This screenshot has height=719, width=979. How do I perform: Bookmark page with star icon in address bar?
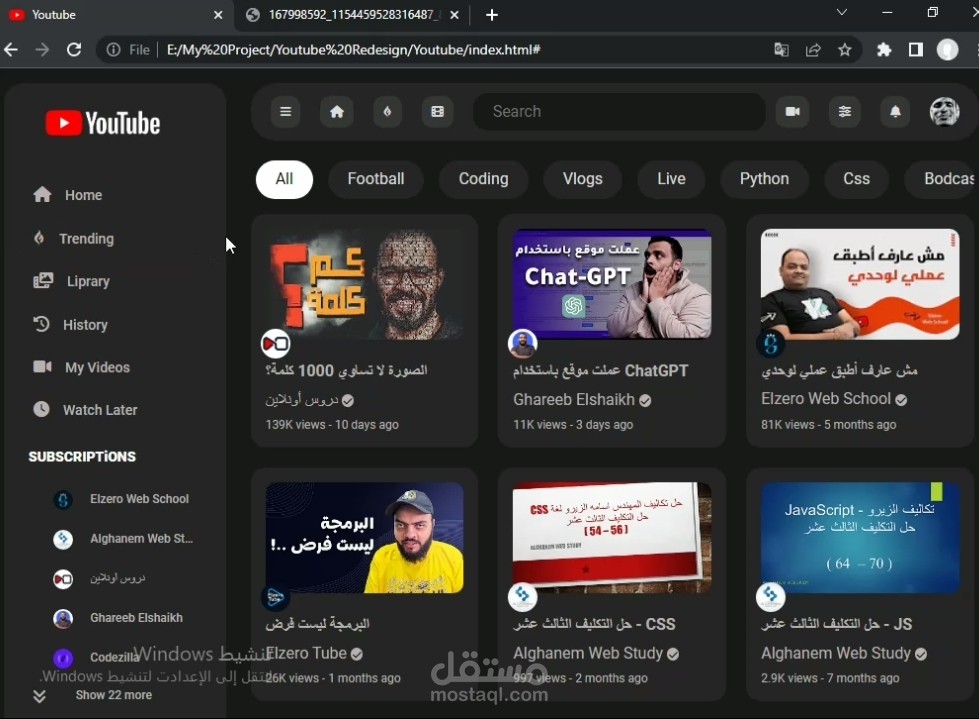click(844, 49)
